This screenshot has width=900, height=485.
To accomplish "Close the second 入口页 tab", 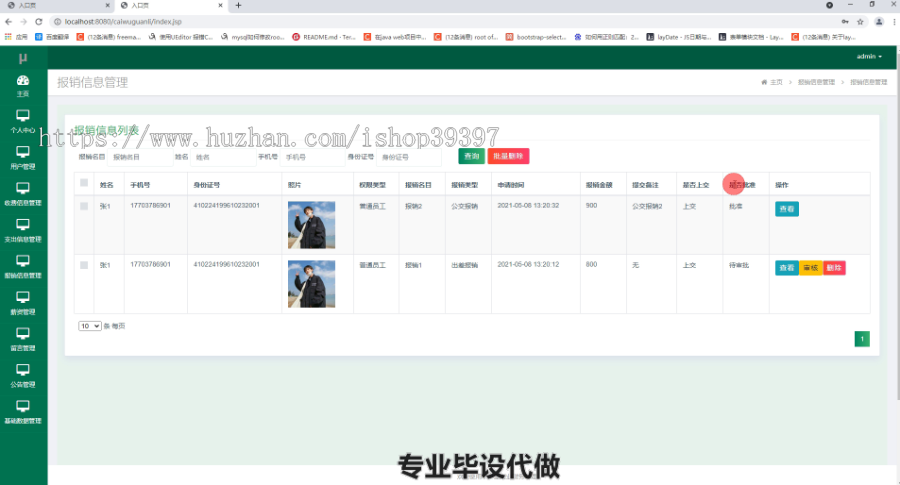I will (220, 5).
